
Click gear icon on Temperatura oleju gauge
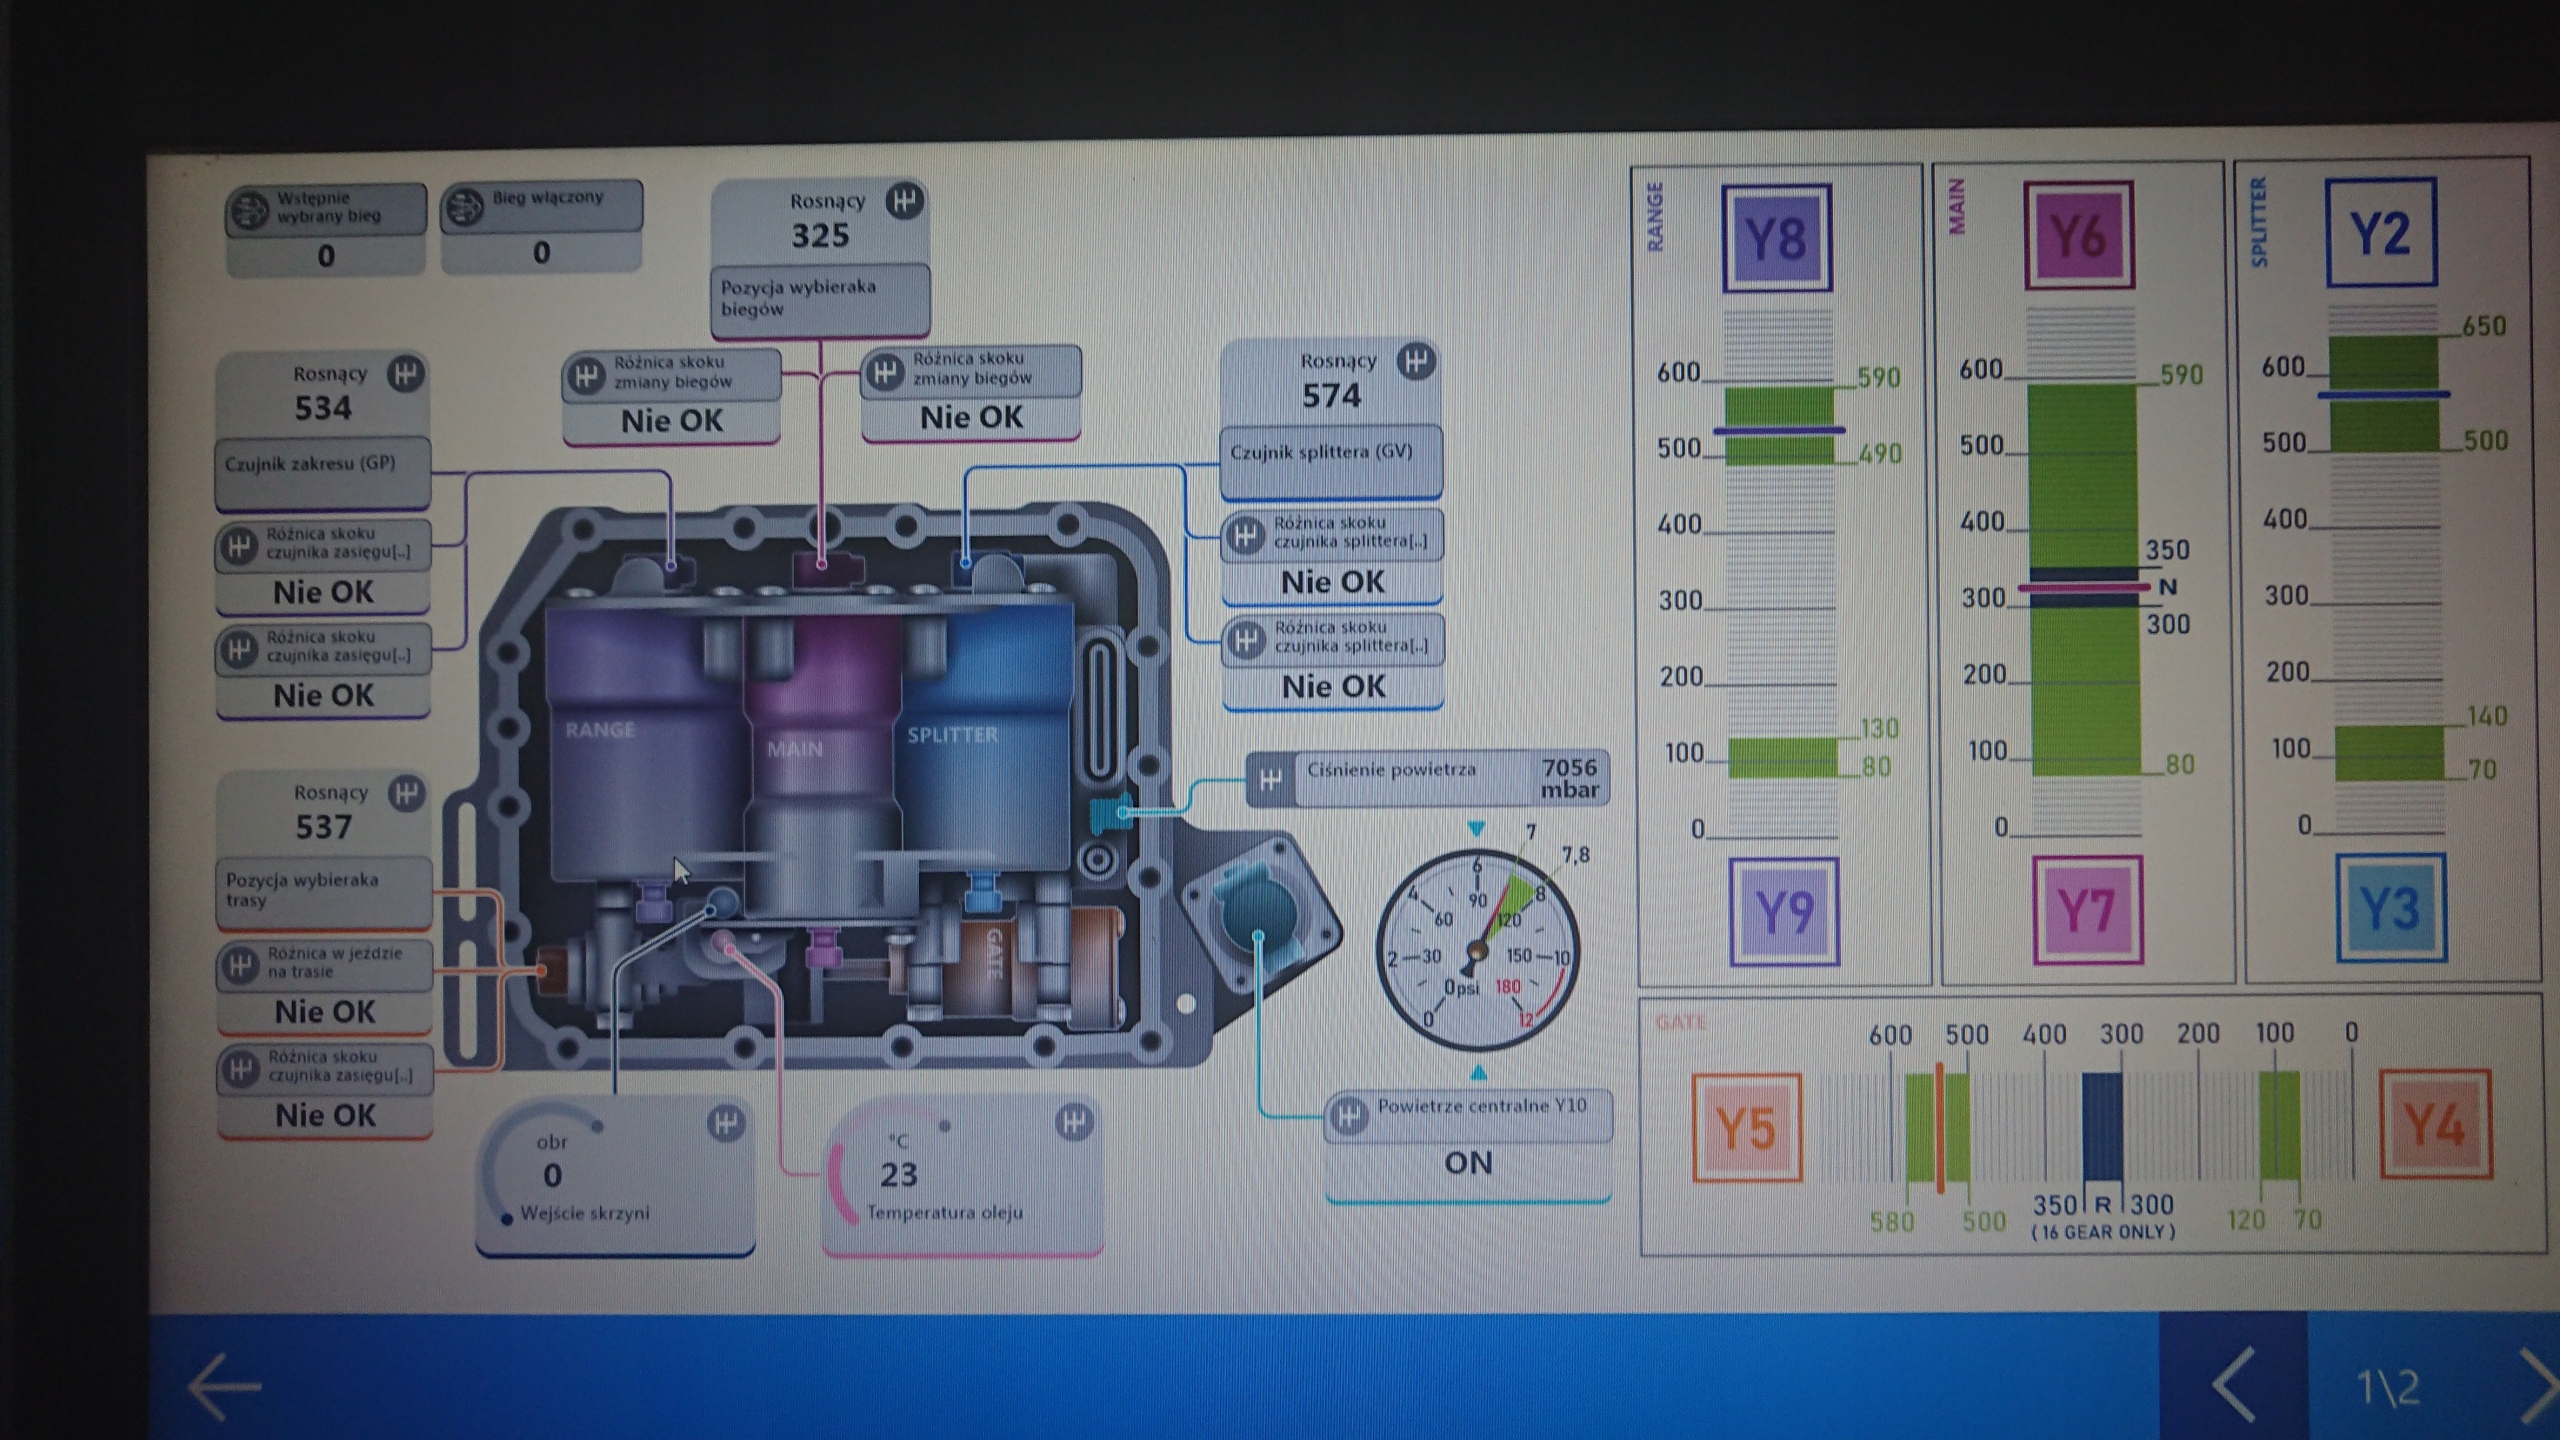(x=1074, y=1122)
